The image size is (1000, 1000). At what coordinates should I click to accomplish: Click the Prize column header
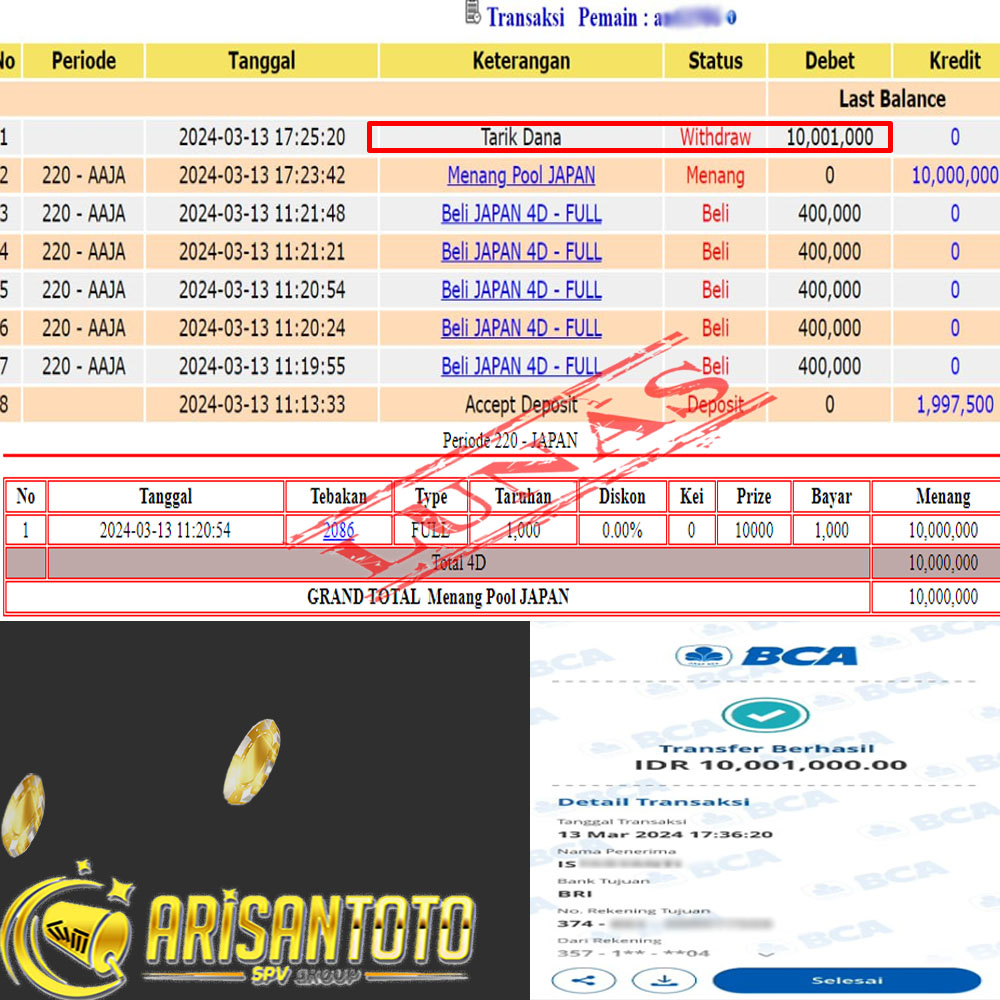click(x=754, y=496)
